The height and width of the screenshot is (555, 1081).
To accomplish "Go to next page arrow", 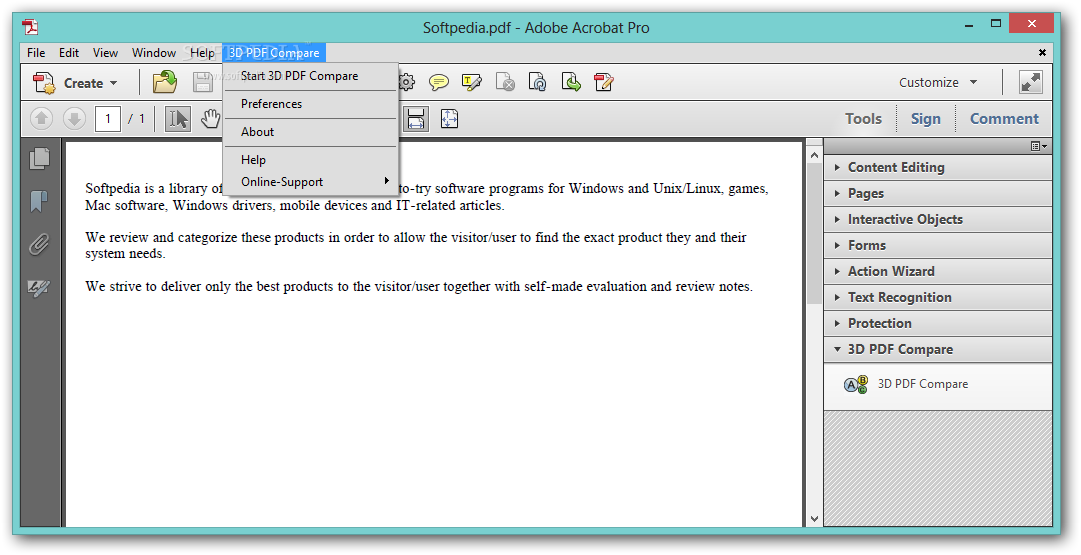I will [74, 119].
